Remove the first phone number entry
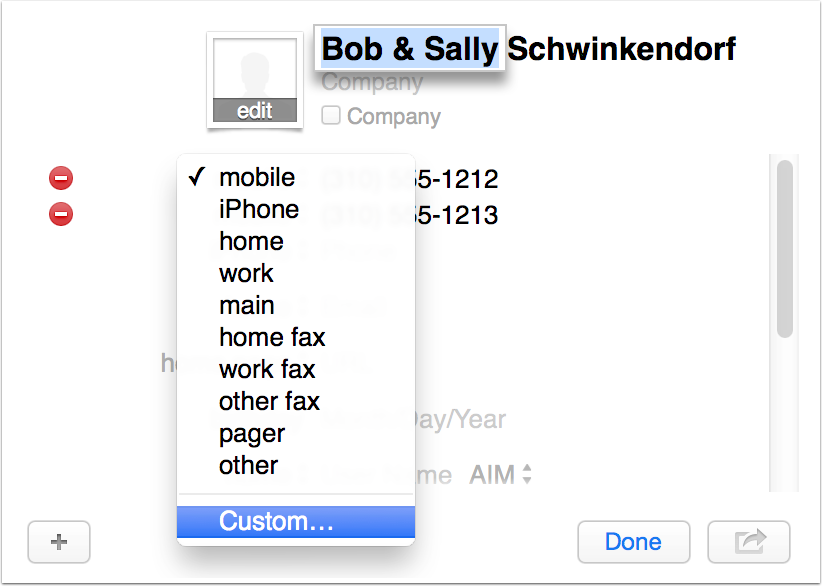Screen dimensions: 822x586 [x=61, y=179]
